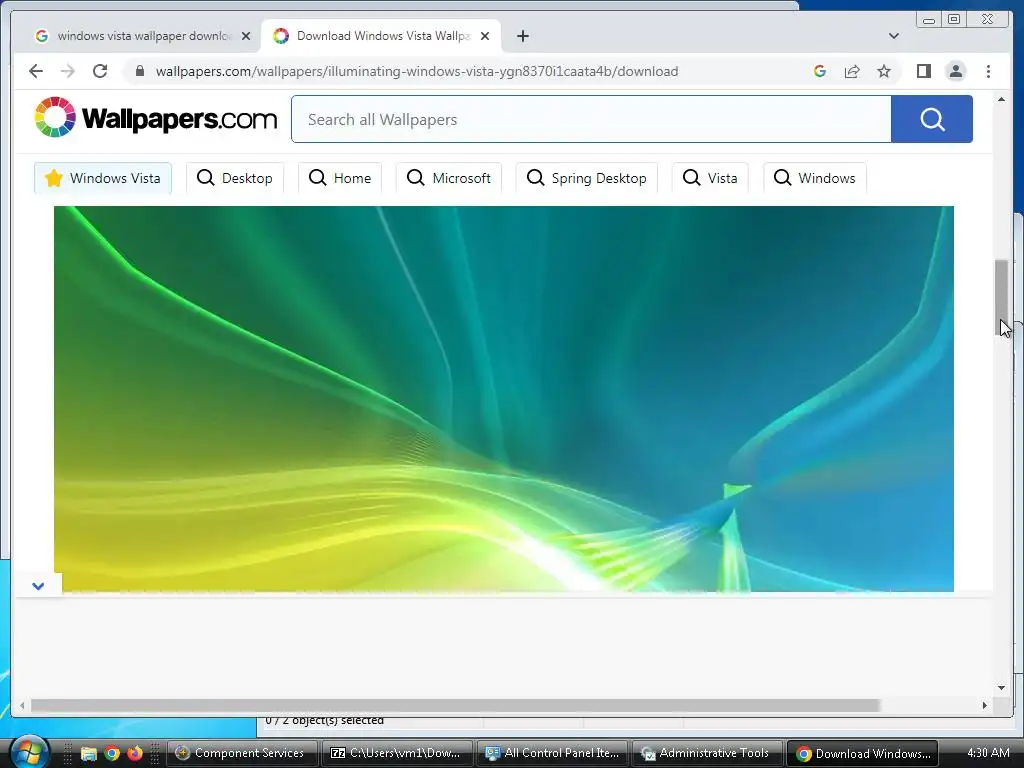Submit search with the blue magnifier button
Image resolution: width=1024 pixels, height=768 pixels.
tap(932, 119)
